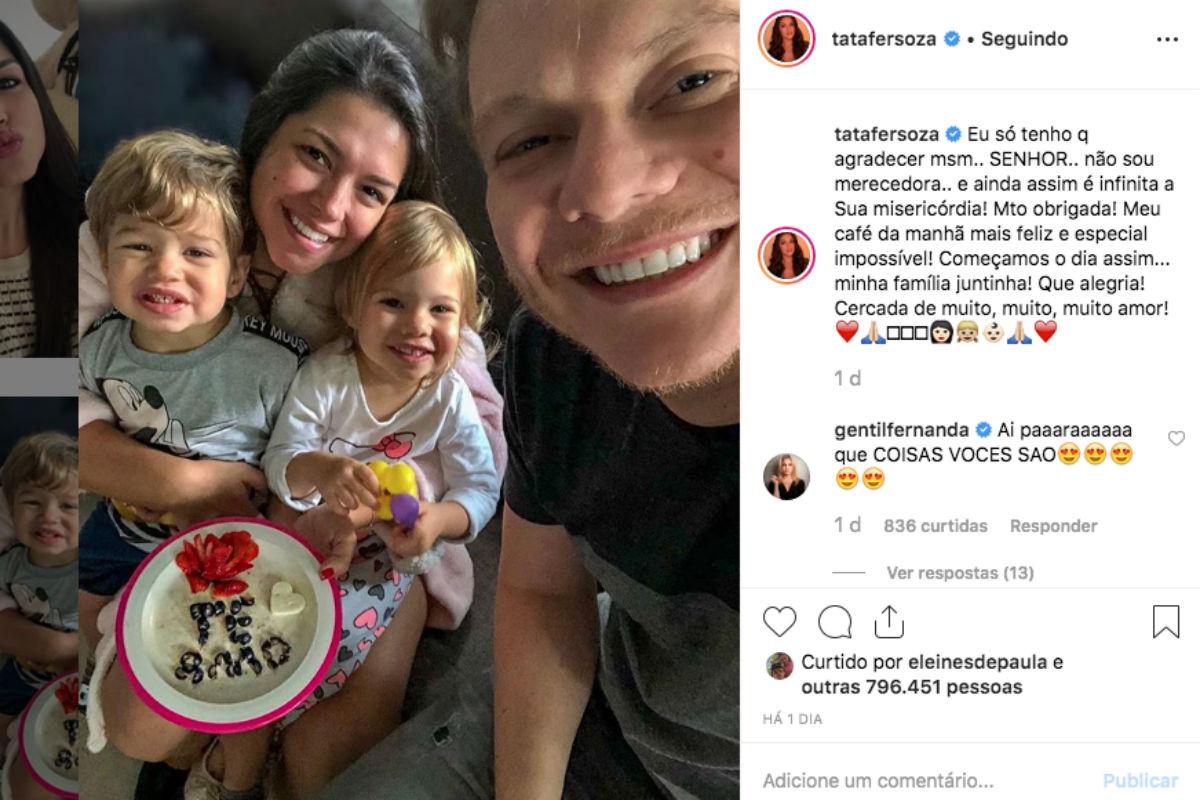Viewport: 1200px width, 800px height.
Task: Click tatafersoza's verified badge in the header
Action: 952,39
